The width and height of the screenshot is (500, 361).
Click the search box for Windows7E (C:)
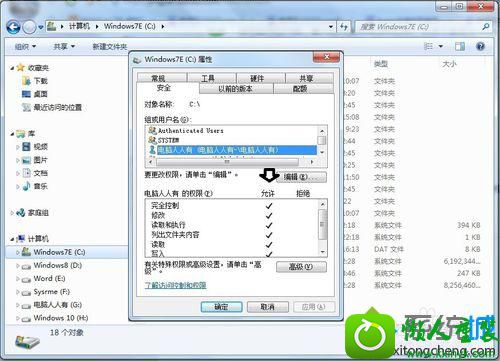pyautogui.click(x=423, y=27)
